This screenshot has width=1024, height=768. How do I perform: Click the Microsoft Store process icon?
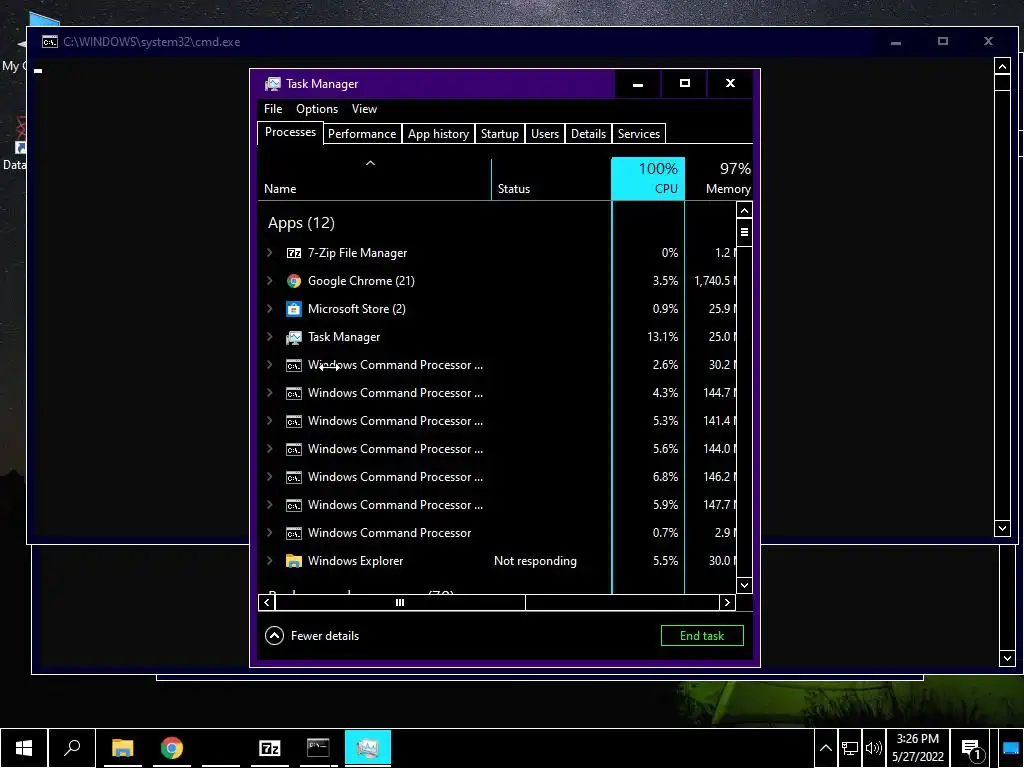(294, 309)
